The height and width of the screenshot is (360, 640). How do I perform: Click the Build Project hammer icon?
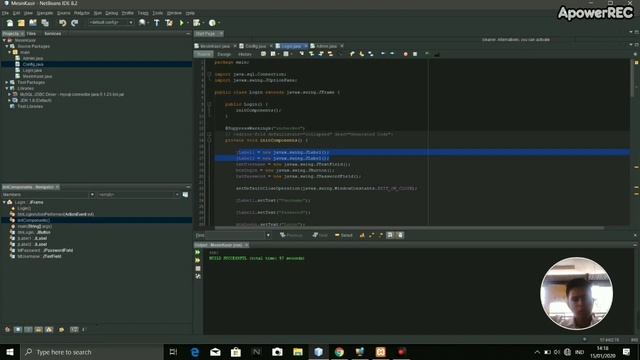(157, 23)
